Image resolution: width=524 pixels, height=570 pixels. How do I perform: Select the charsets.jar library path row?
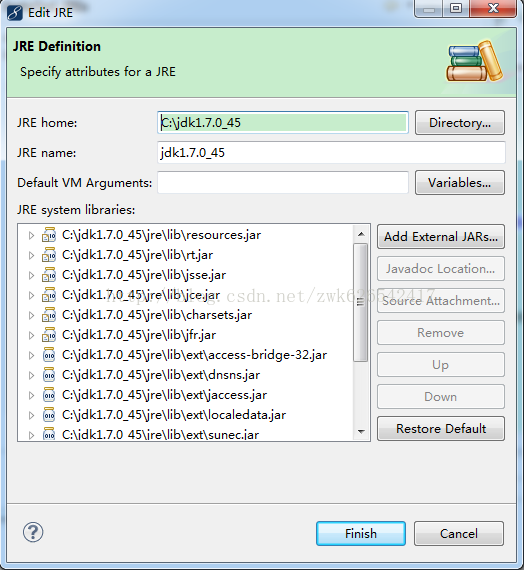tap(157, 315)
